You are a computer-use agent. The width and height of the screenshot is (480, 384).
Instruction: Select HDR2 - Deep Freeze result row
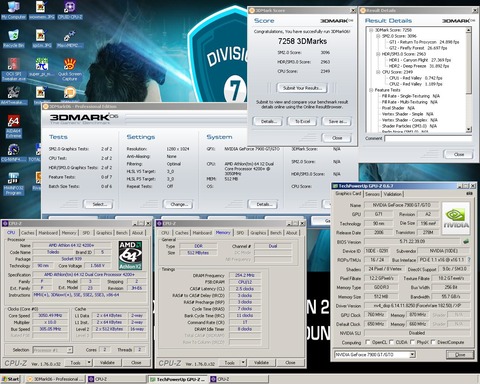(x=419, y=66)
